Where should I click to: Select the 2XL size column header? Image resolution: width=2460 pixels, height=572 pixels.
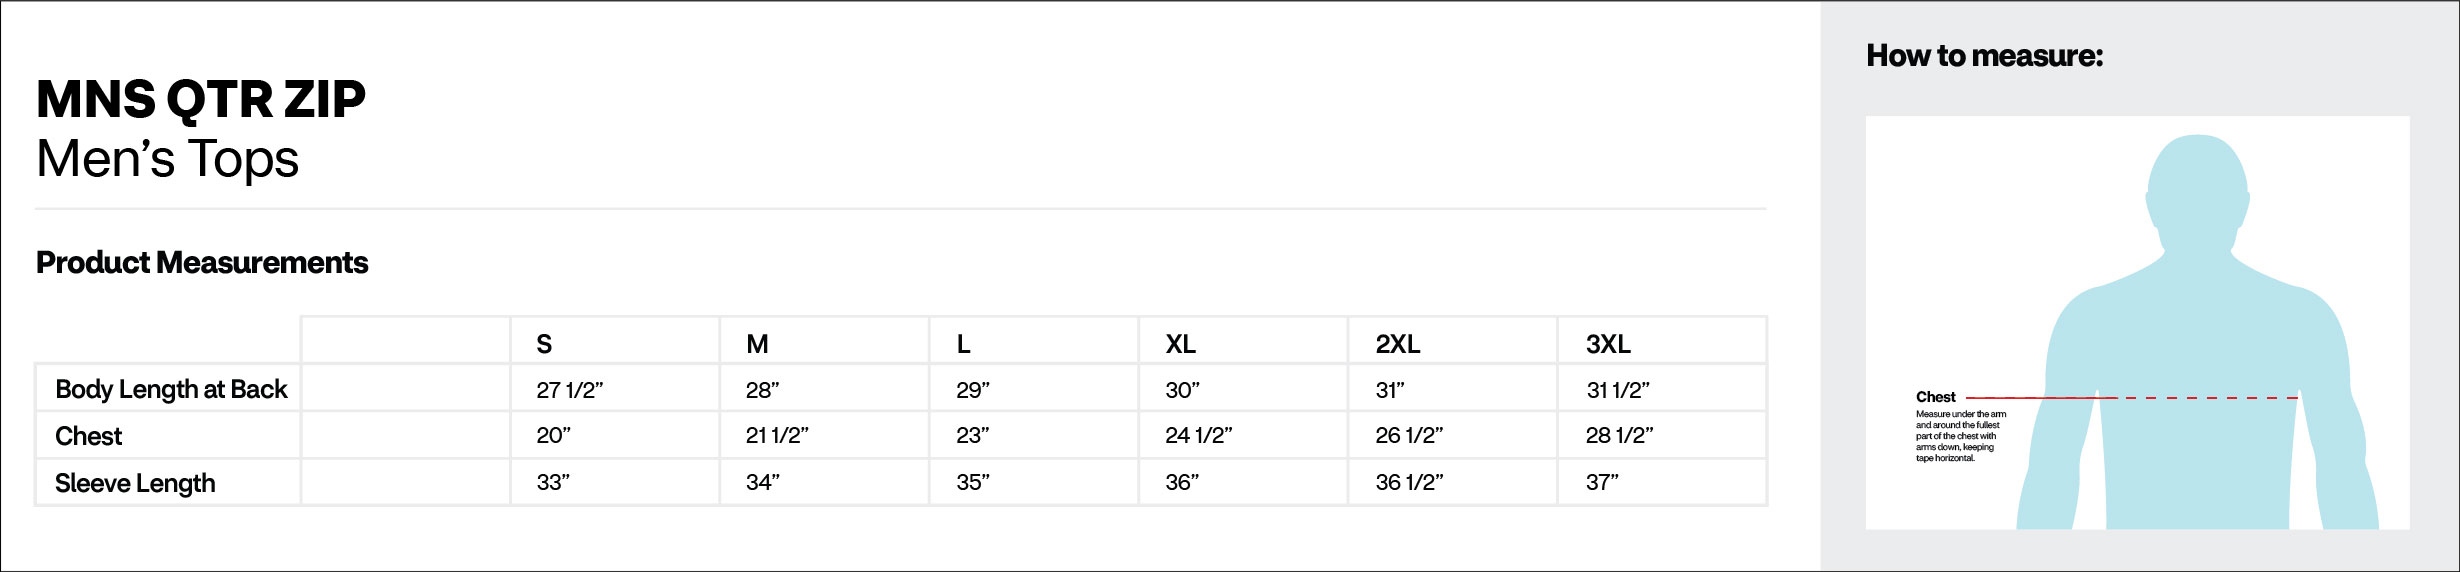coord(1397,344)
